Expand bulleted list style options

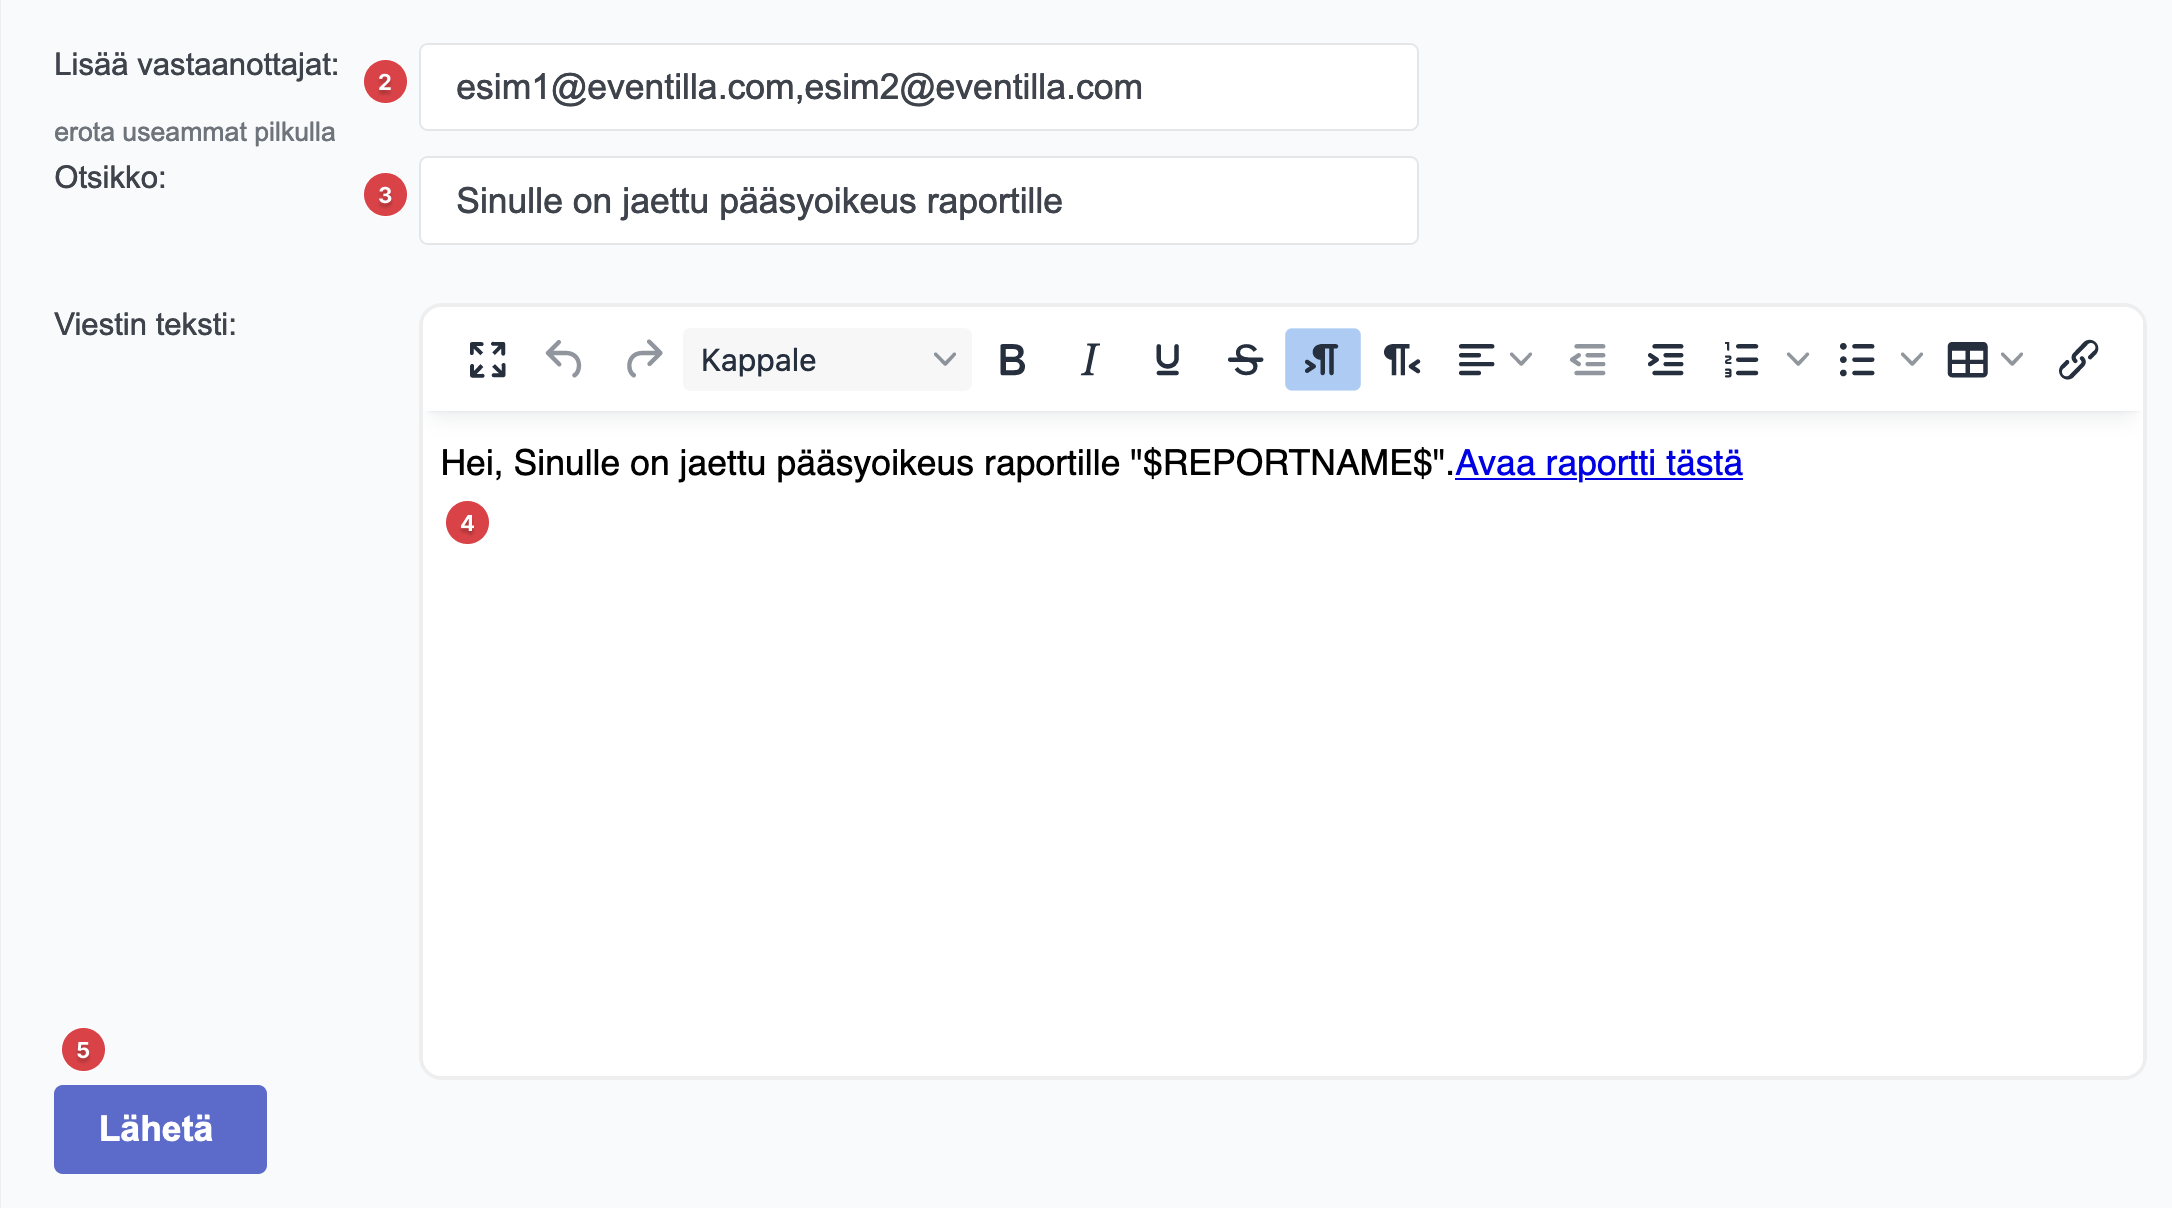click(1912, 360)
